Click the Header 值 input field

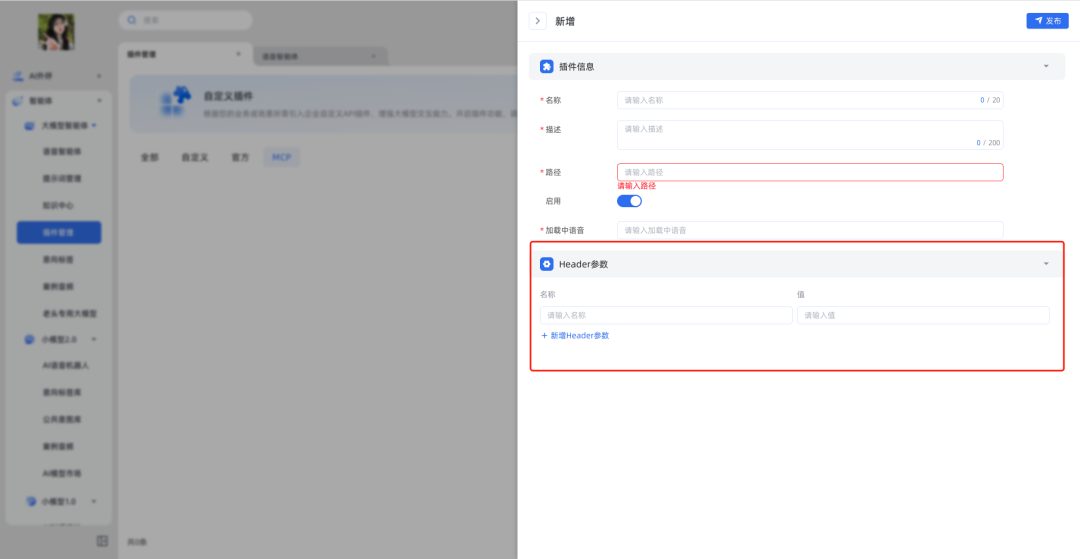click(922, 315)
